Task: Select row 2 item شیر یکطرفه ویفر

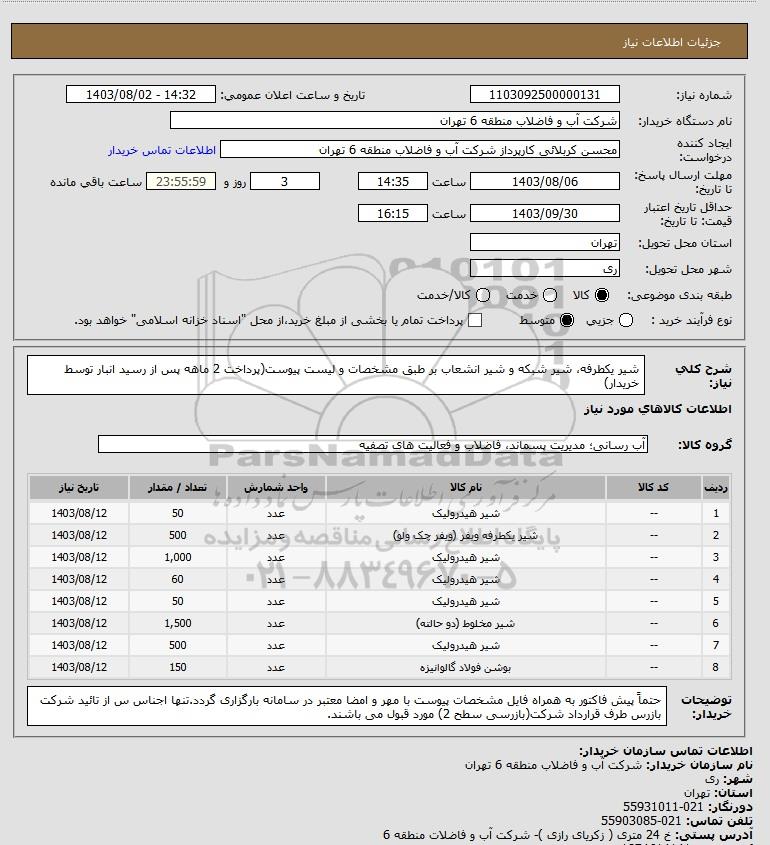Action: [x=466, y=535]
